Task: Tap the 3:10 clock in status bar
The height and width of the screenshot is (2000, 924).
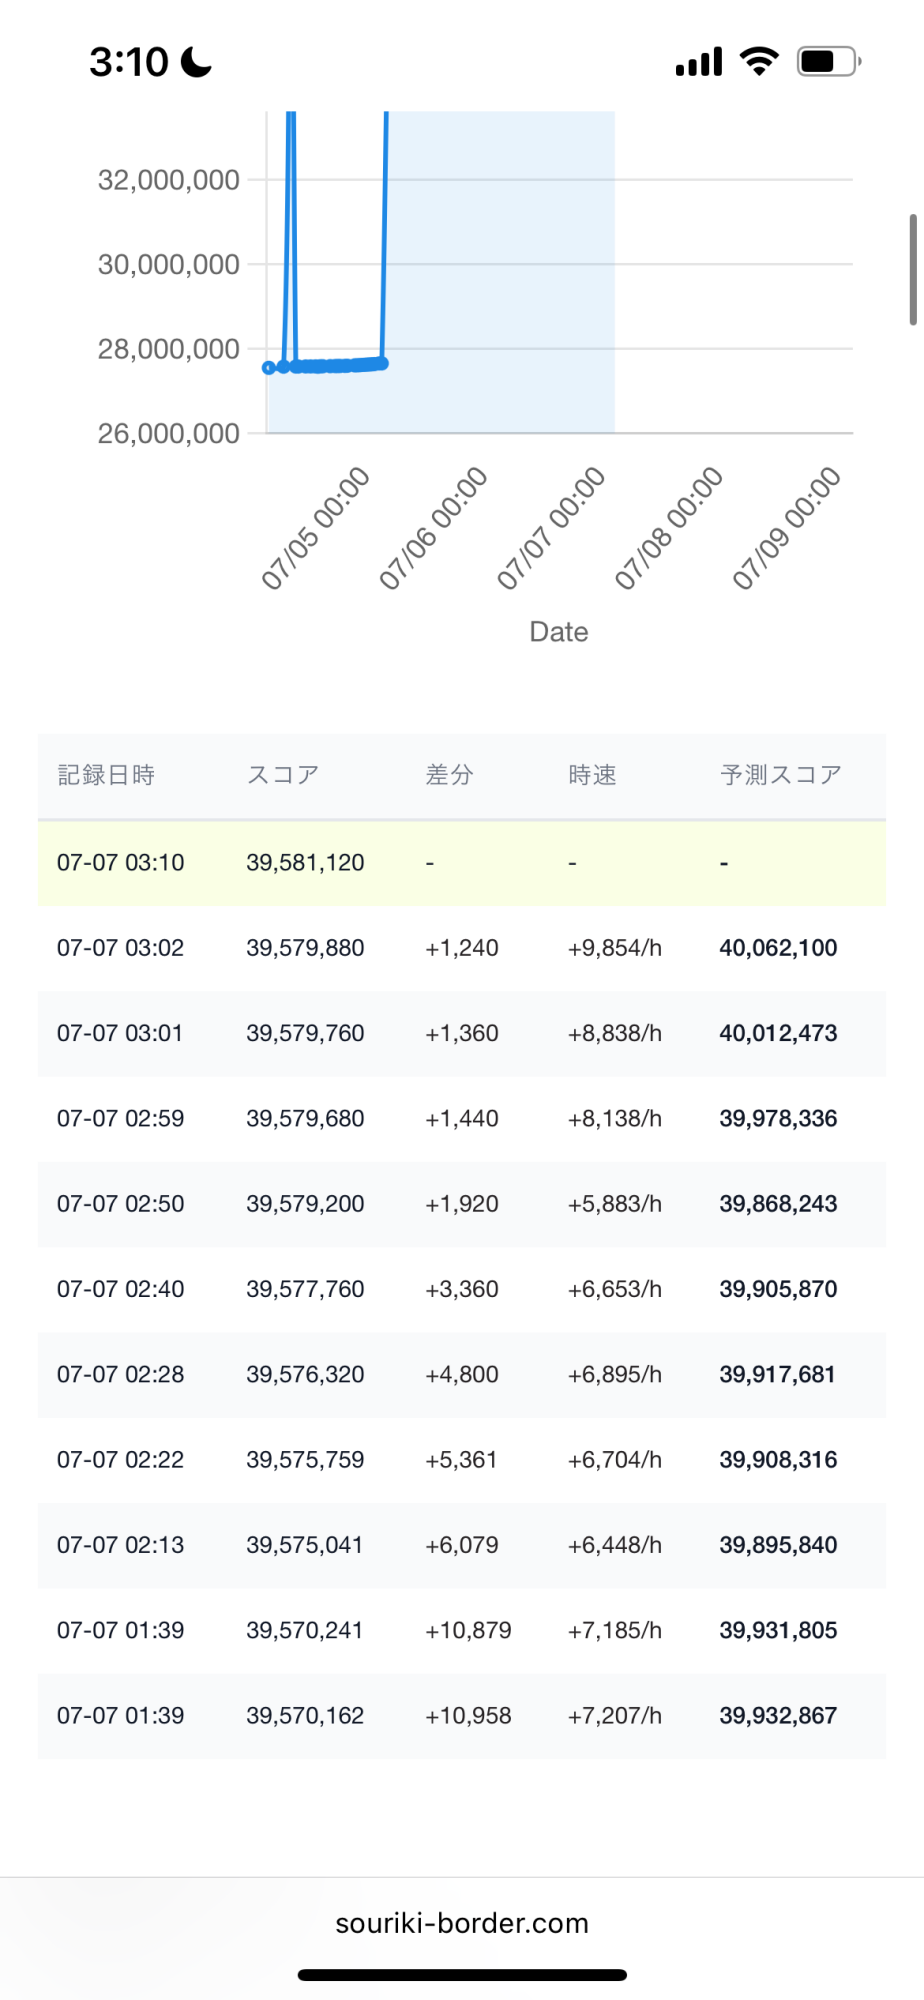Action: point(129,62)
